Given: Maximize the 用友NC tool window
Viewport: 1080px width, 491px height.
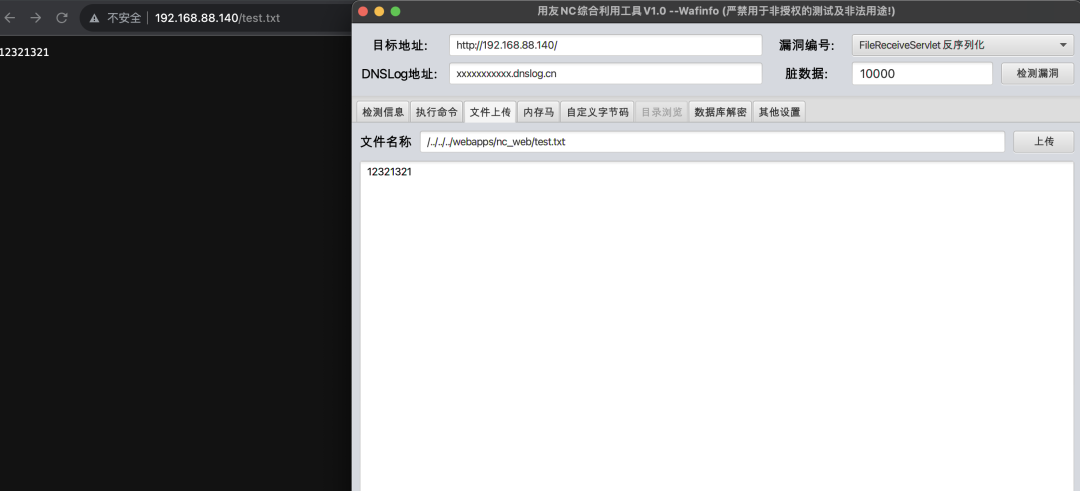Looking at the screenshot, I should click(x=395, y=11).
